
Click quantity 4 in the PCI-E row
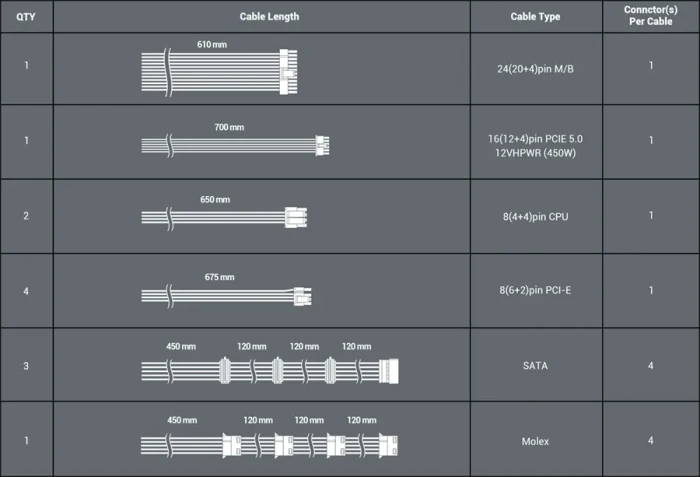[x=26, y=291]
